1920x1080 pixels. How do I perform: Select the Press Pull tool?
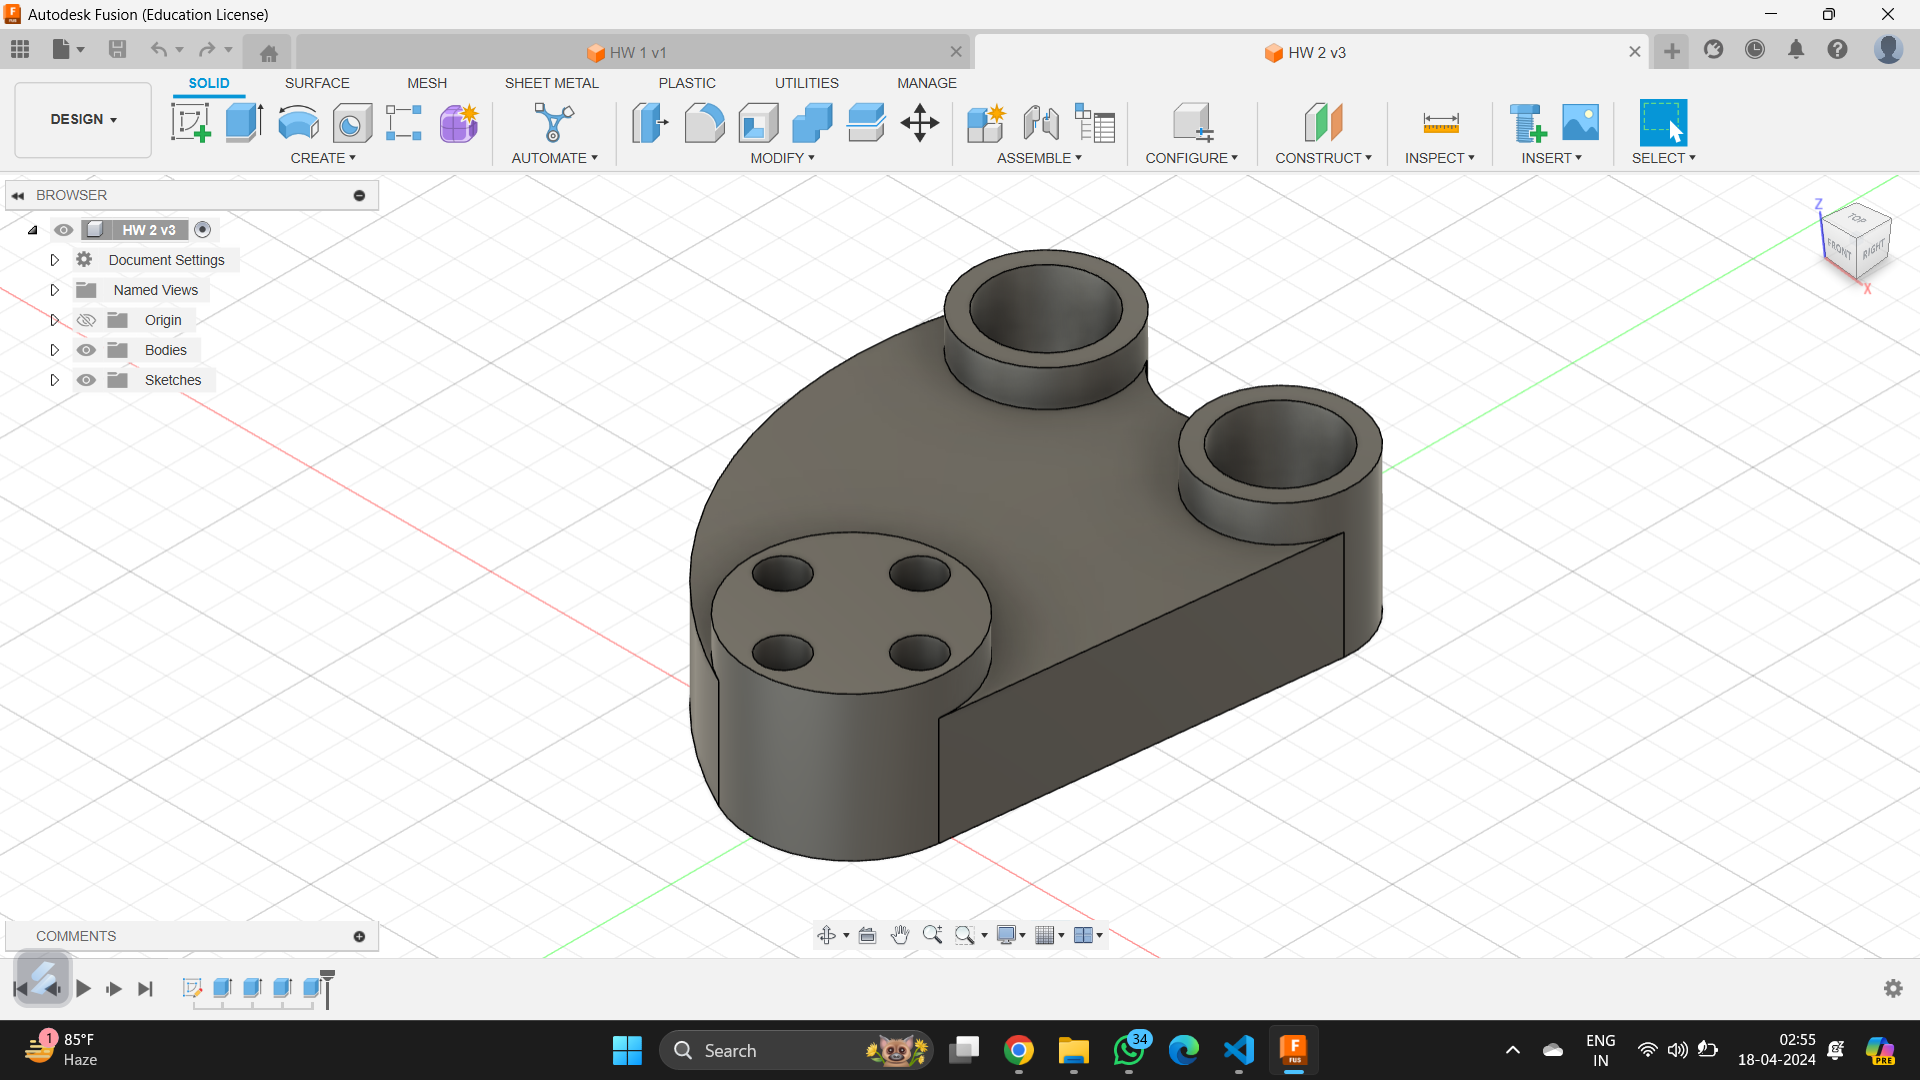[x=650, y=123]
